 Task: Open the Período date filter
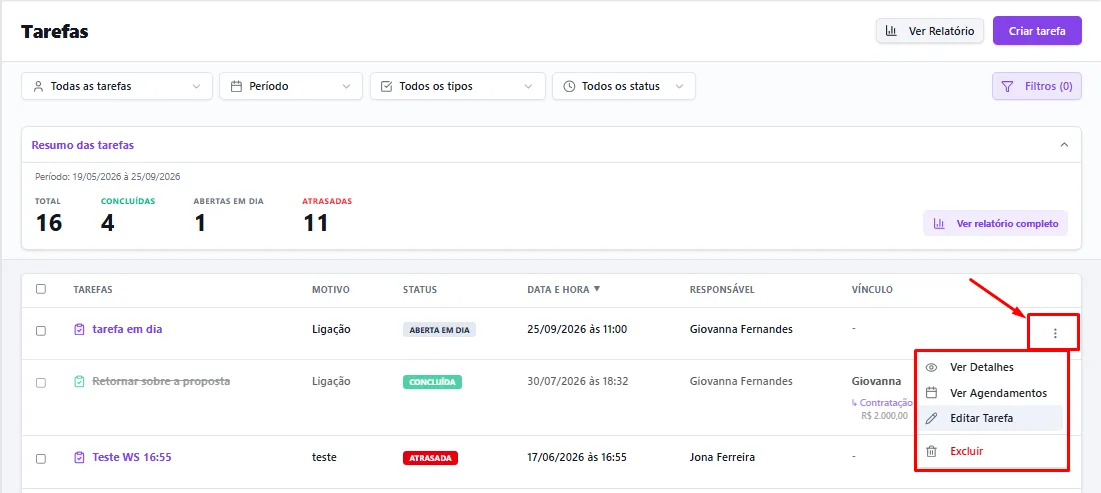coord(291,86)
